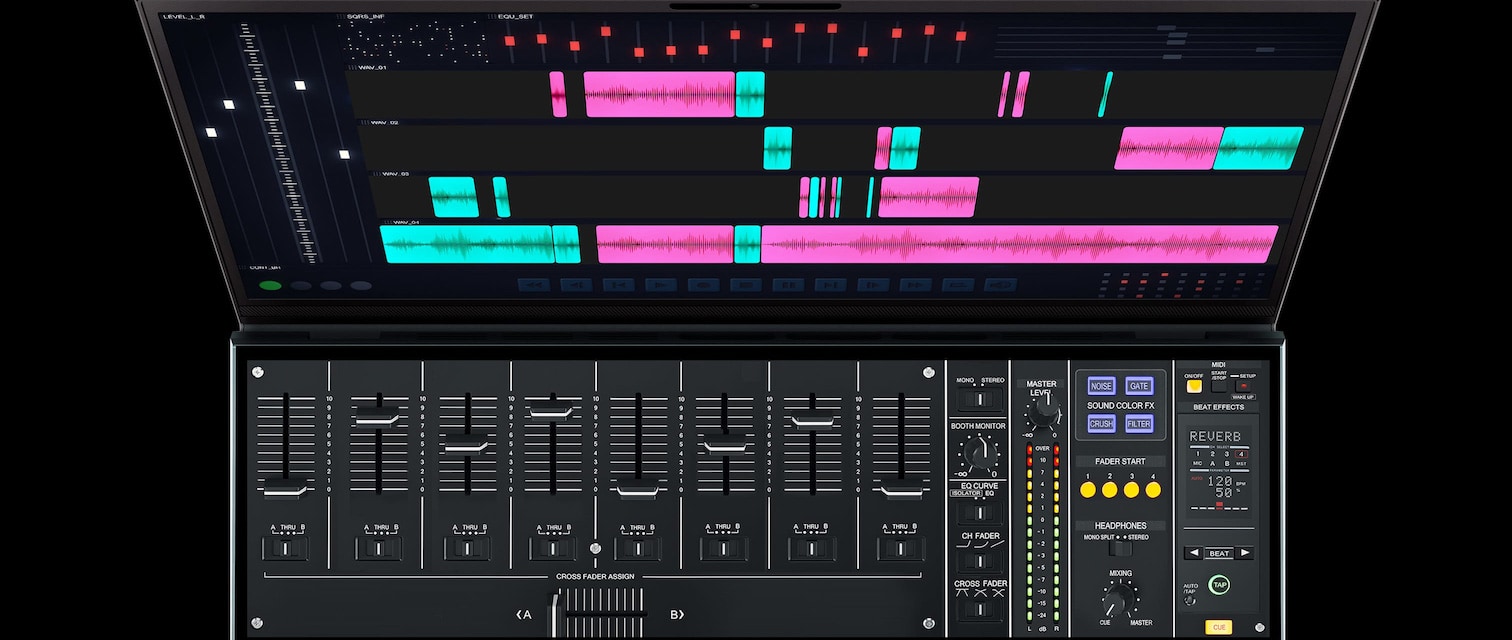This screenshot has width=1512, height=640.
Task: Activate the NOISE sound color FX button
Action: 1101,386
